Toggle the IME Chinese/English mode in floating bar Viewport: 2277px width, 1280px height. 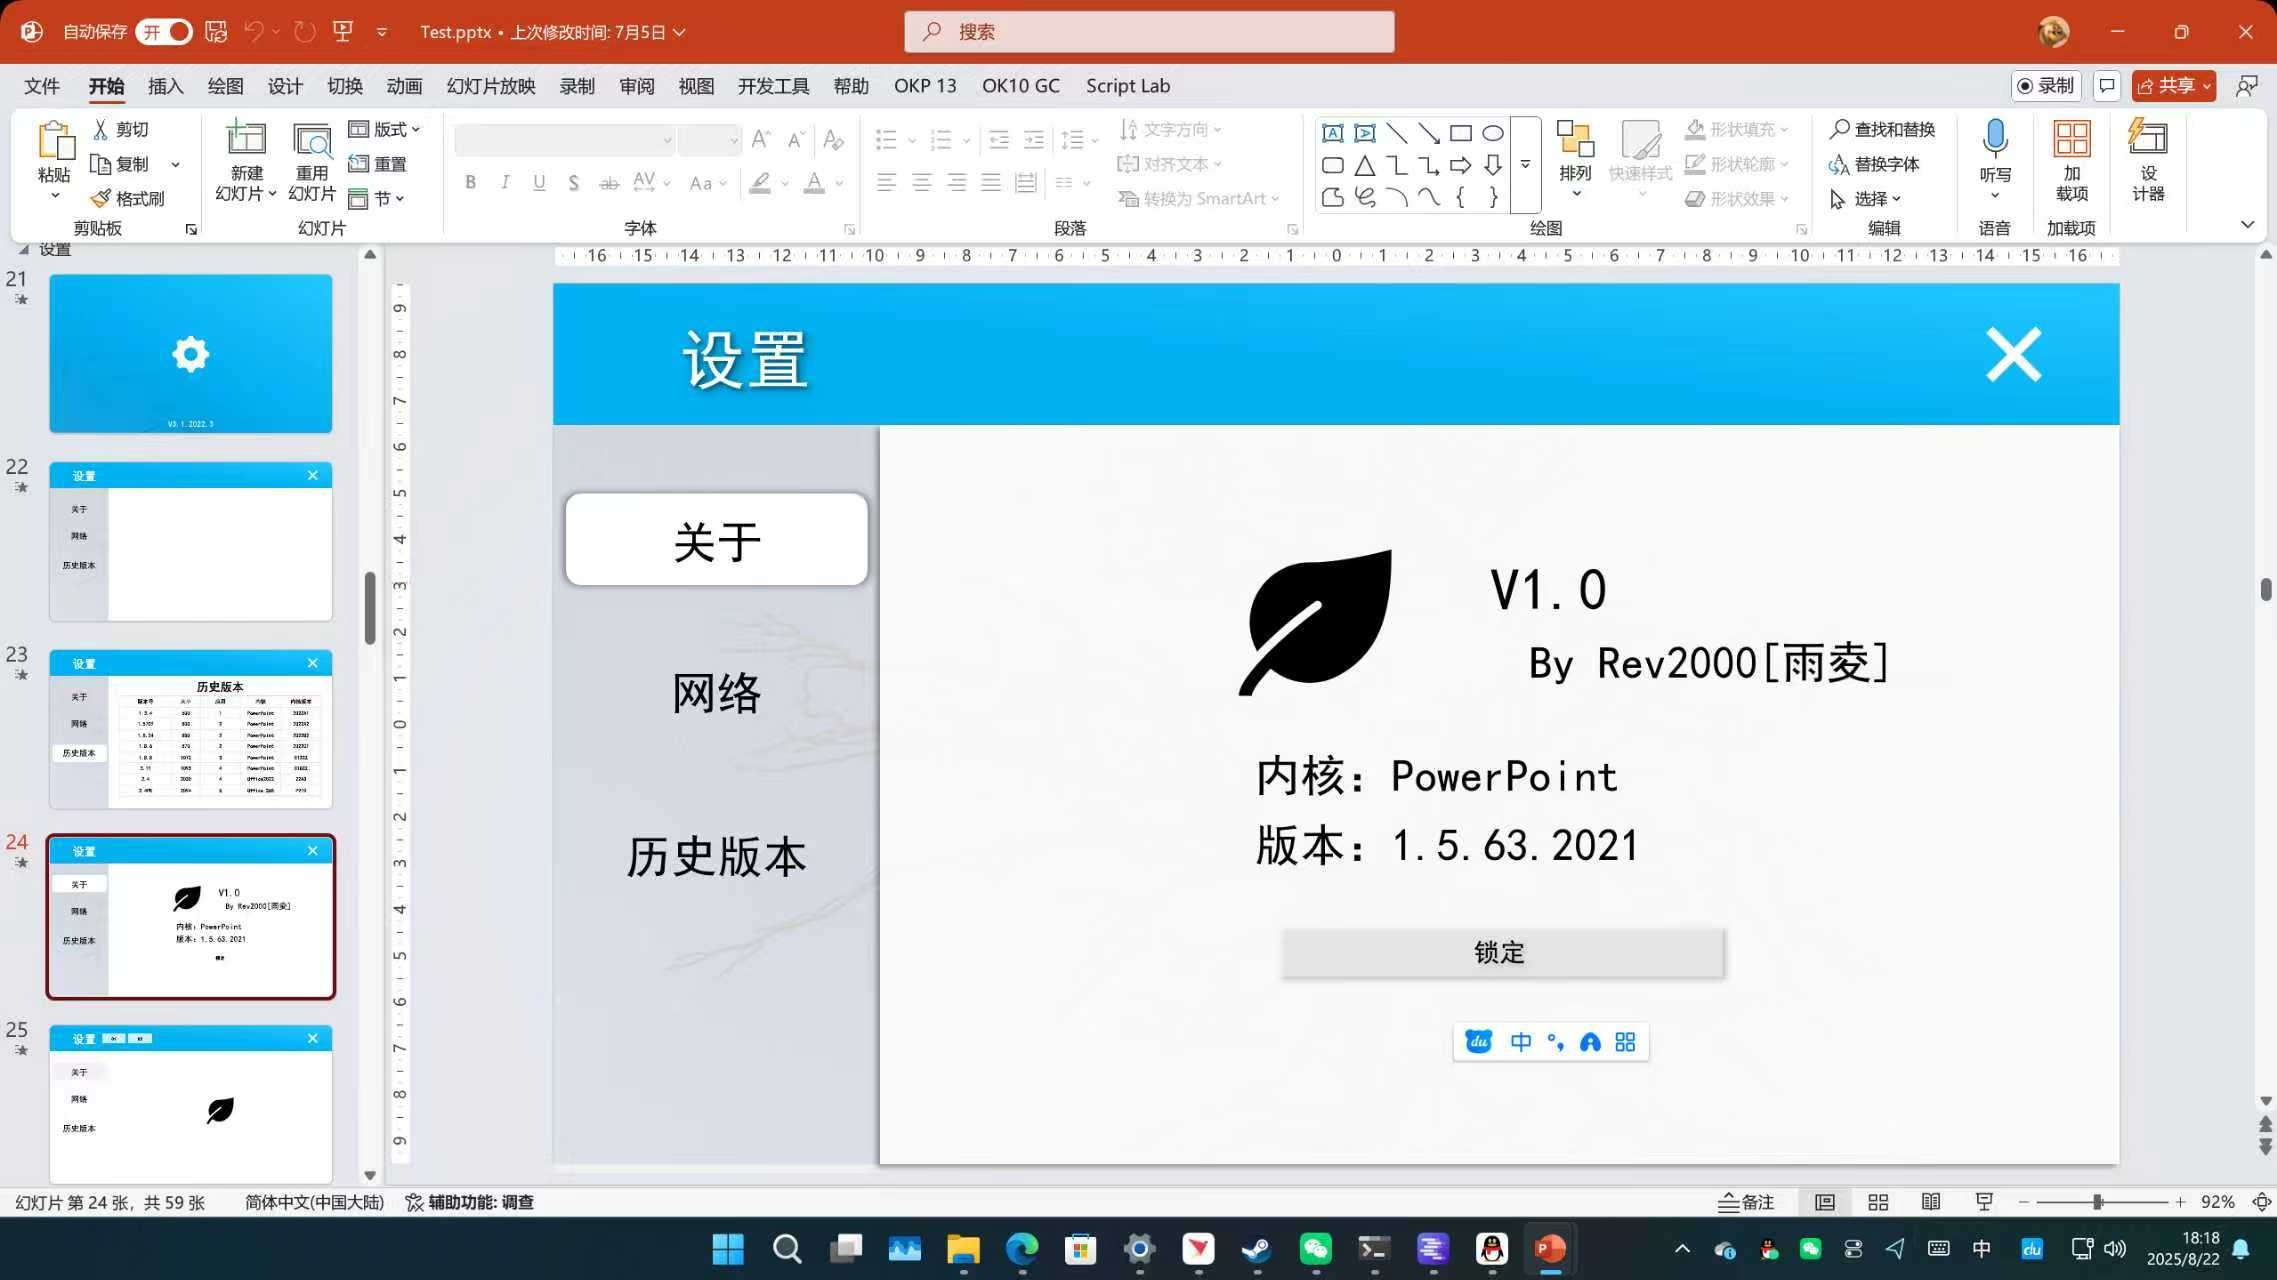click(1520, 1042)
